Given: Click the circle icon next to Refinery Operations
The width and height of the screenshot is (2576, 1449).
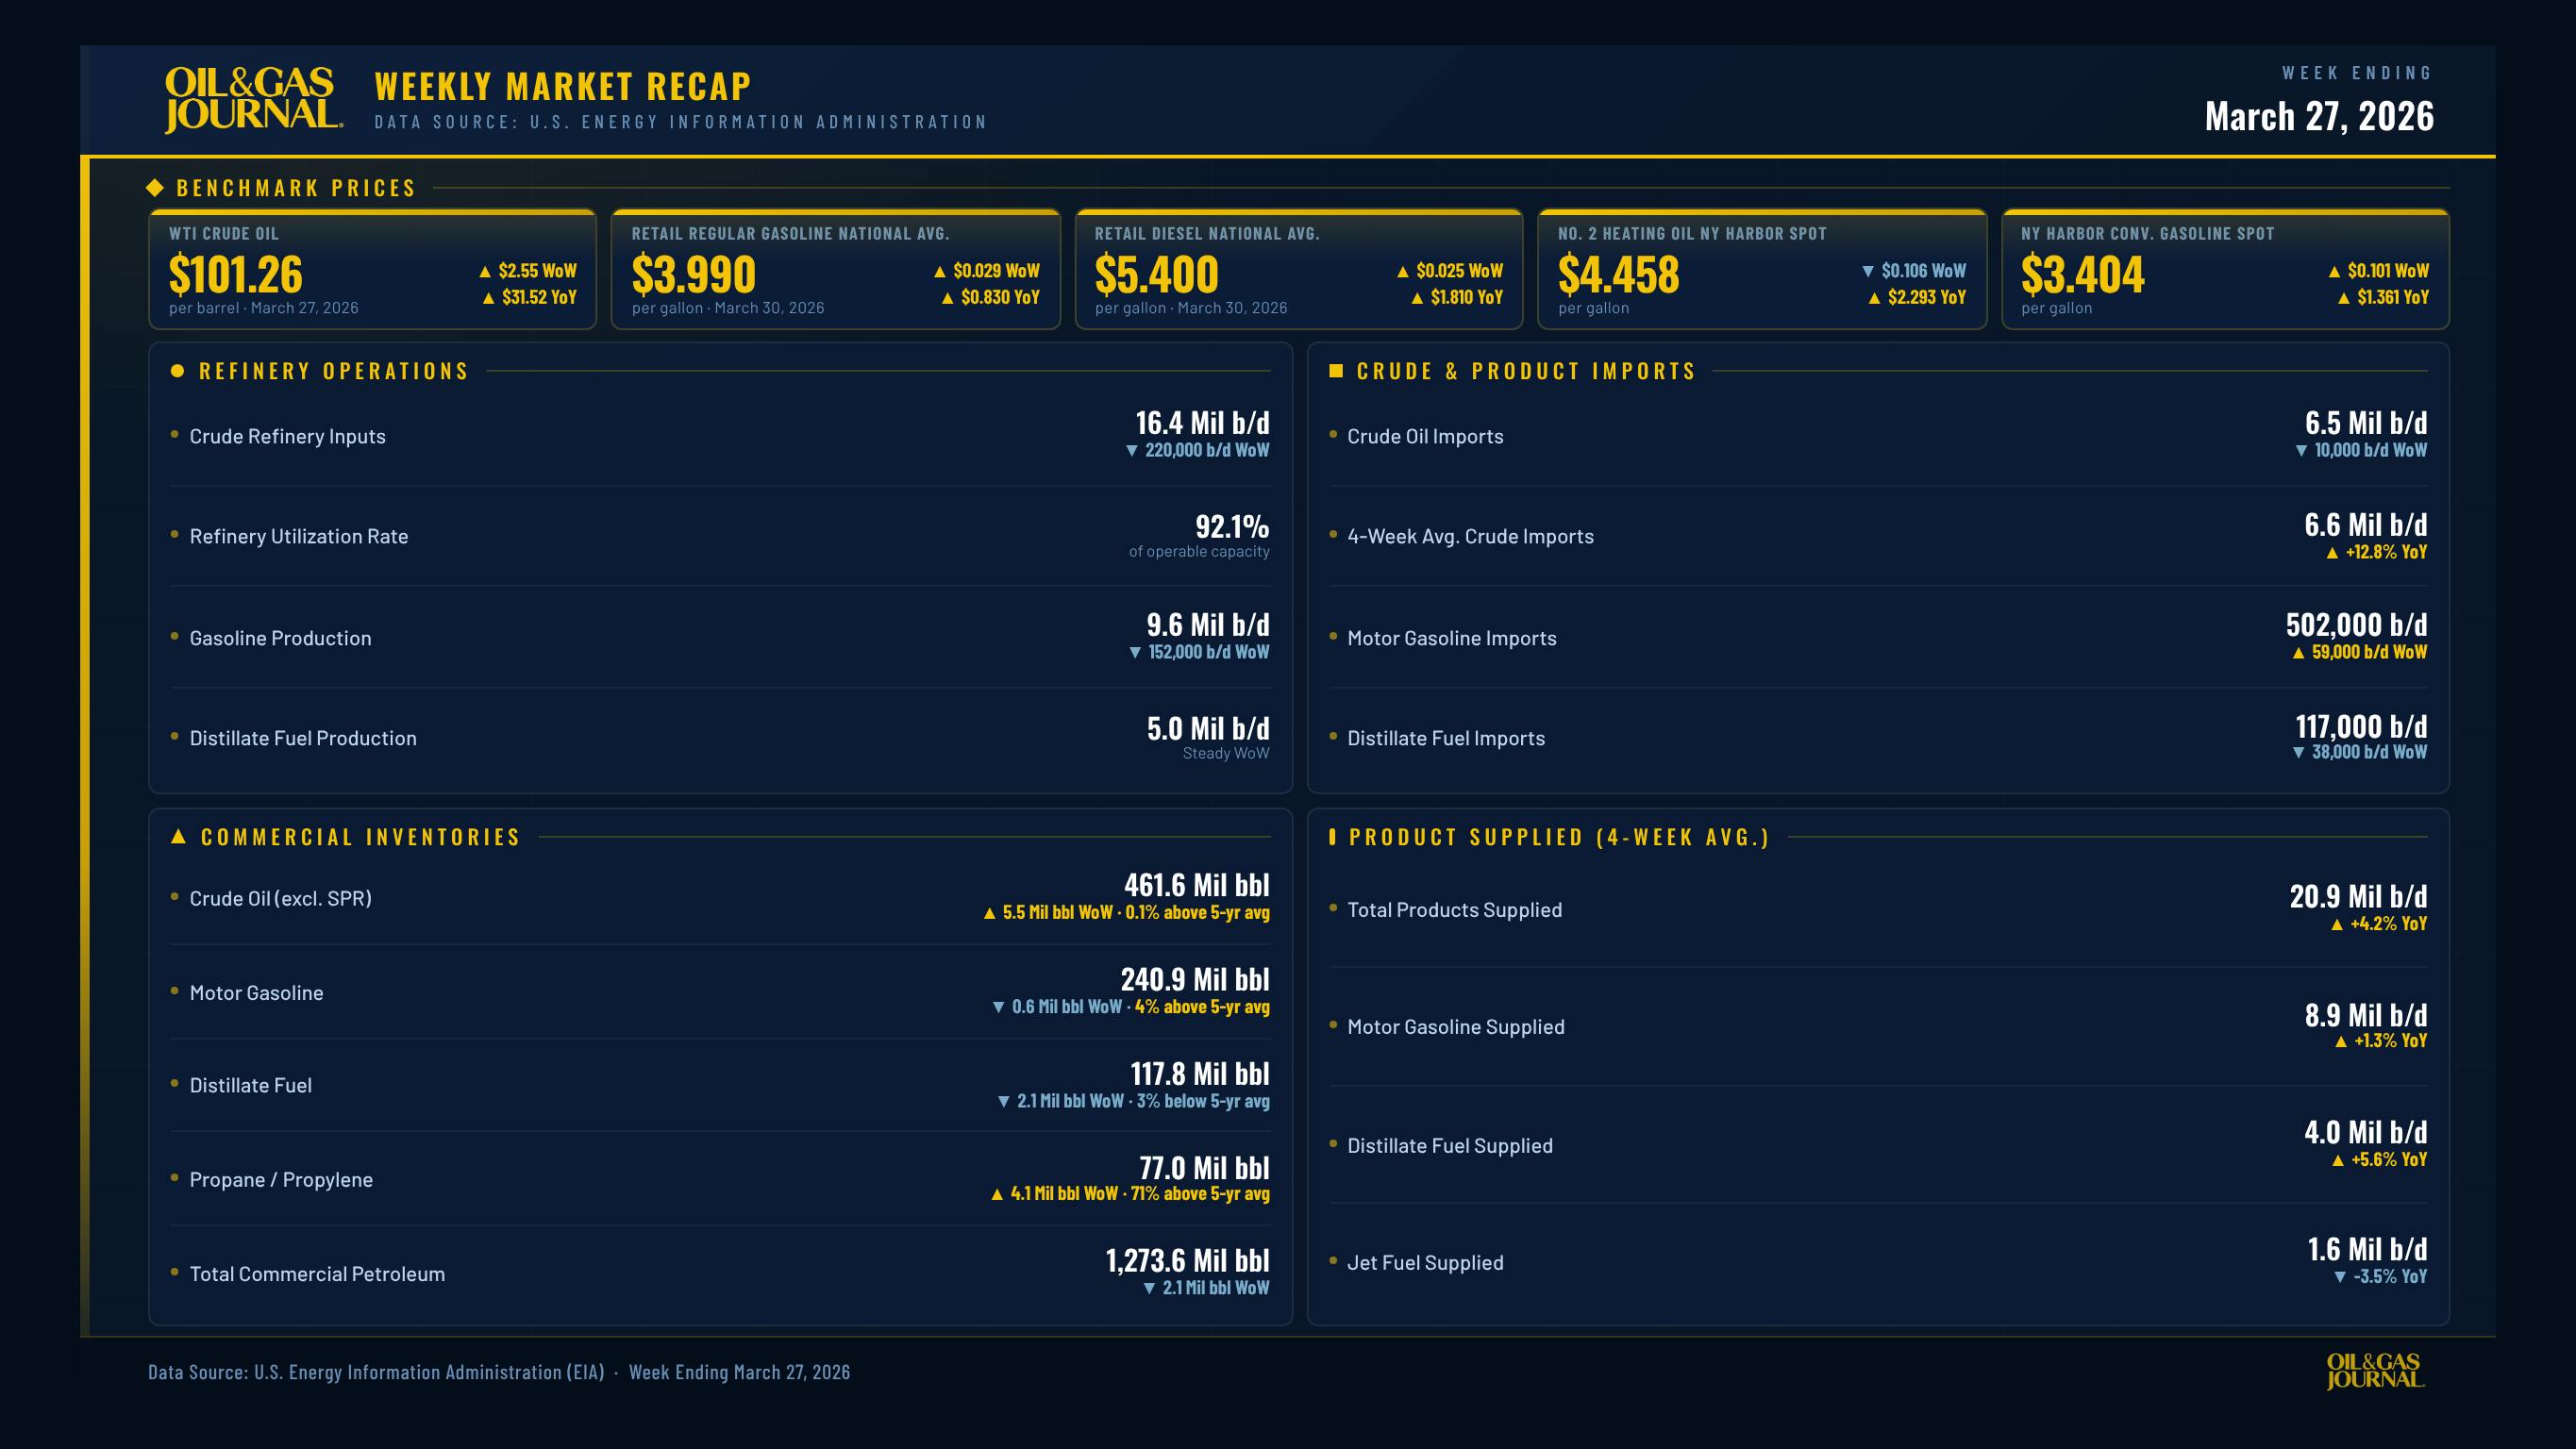Looking at the screenshot, I should [178, 371].
